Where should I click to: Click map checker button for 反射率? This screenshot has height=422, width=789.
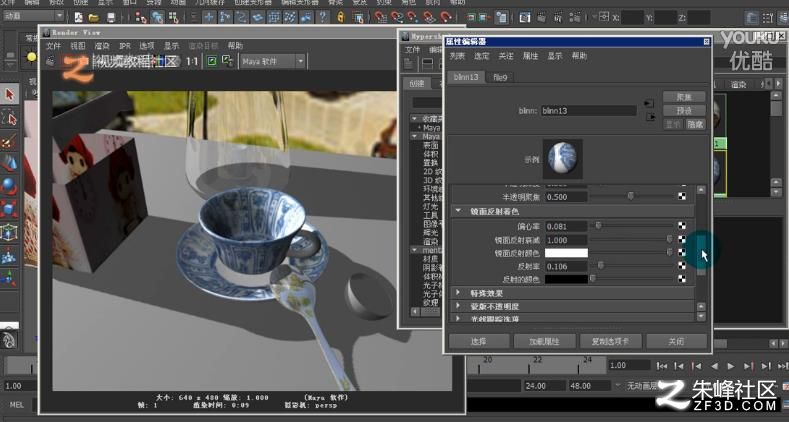point(682,266)
